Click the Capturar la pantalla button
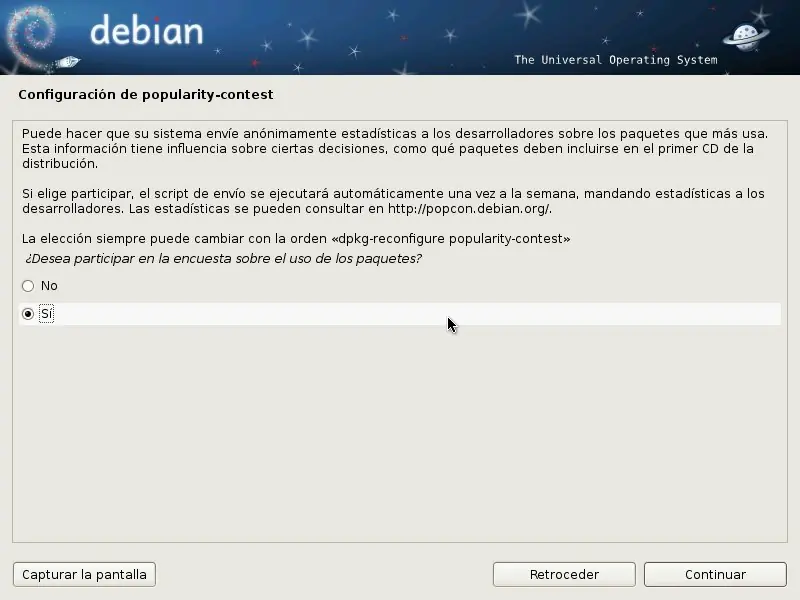This screenshot has height=600, width=800. 83,574
